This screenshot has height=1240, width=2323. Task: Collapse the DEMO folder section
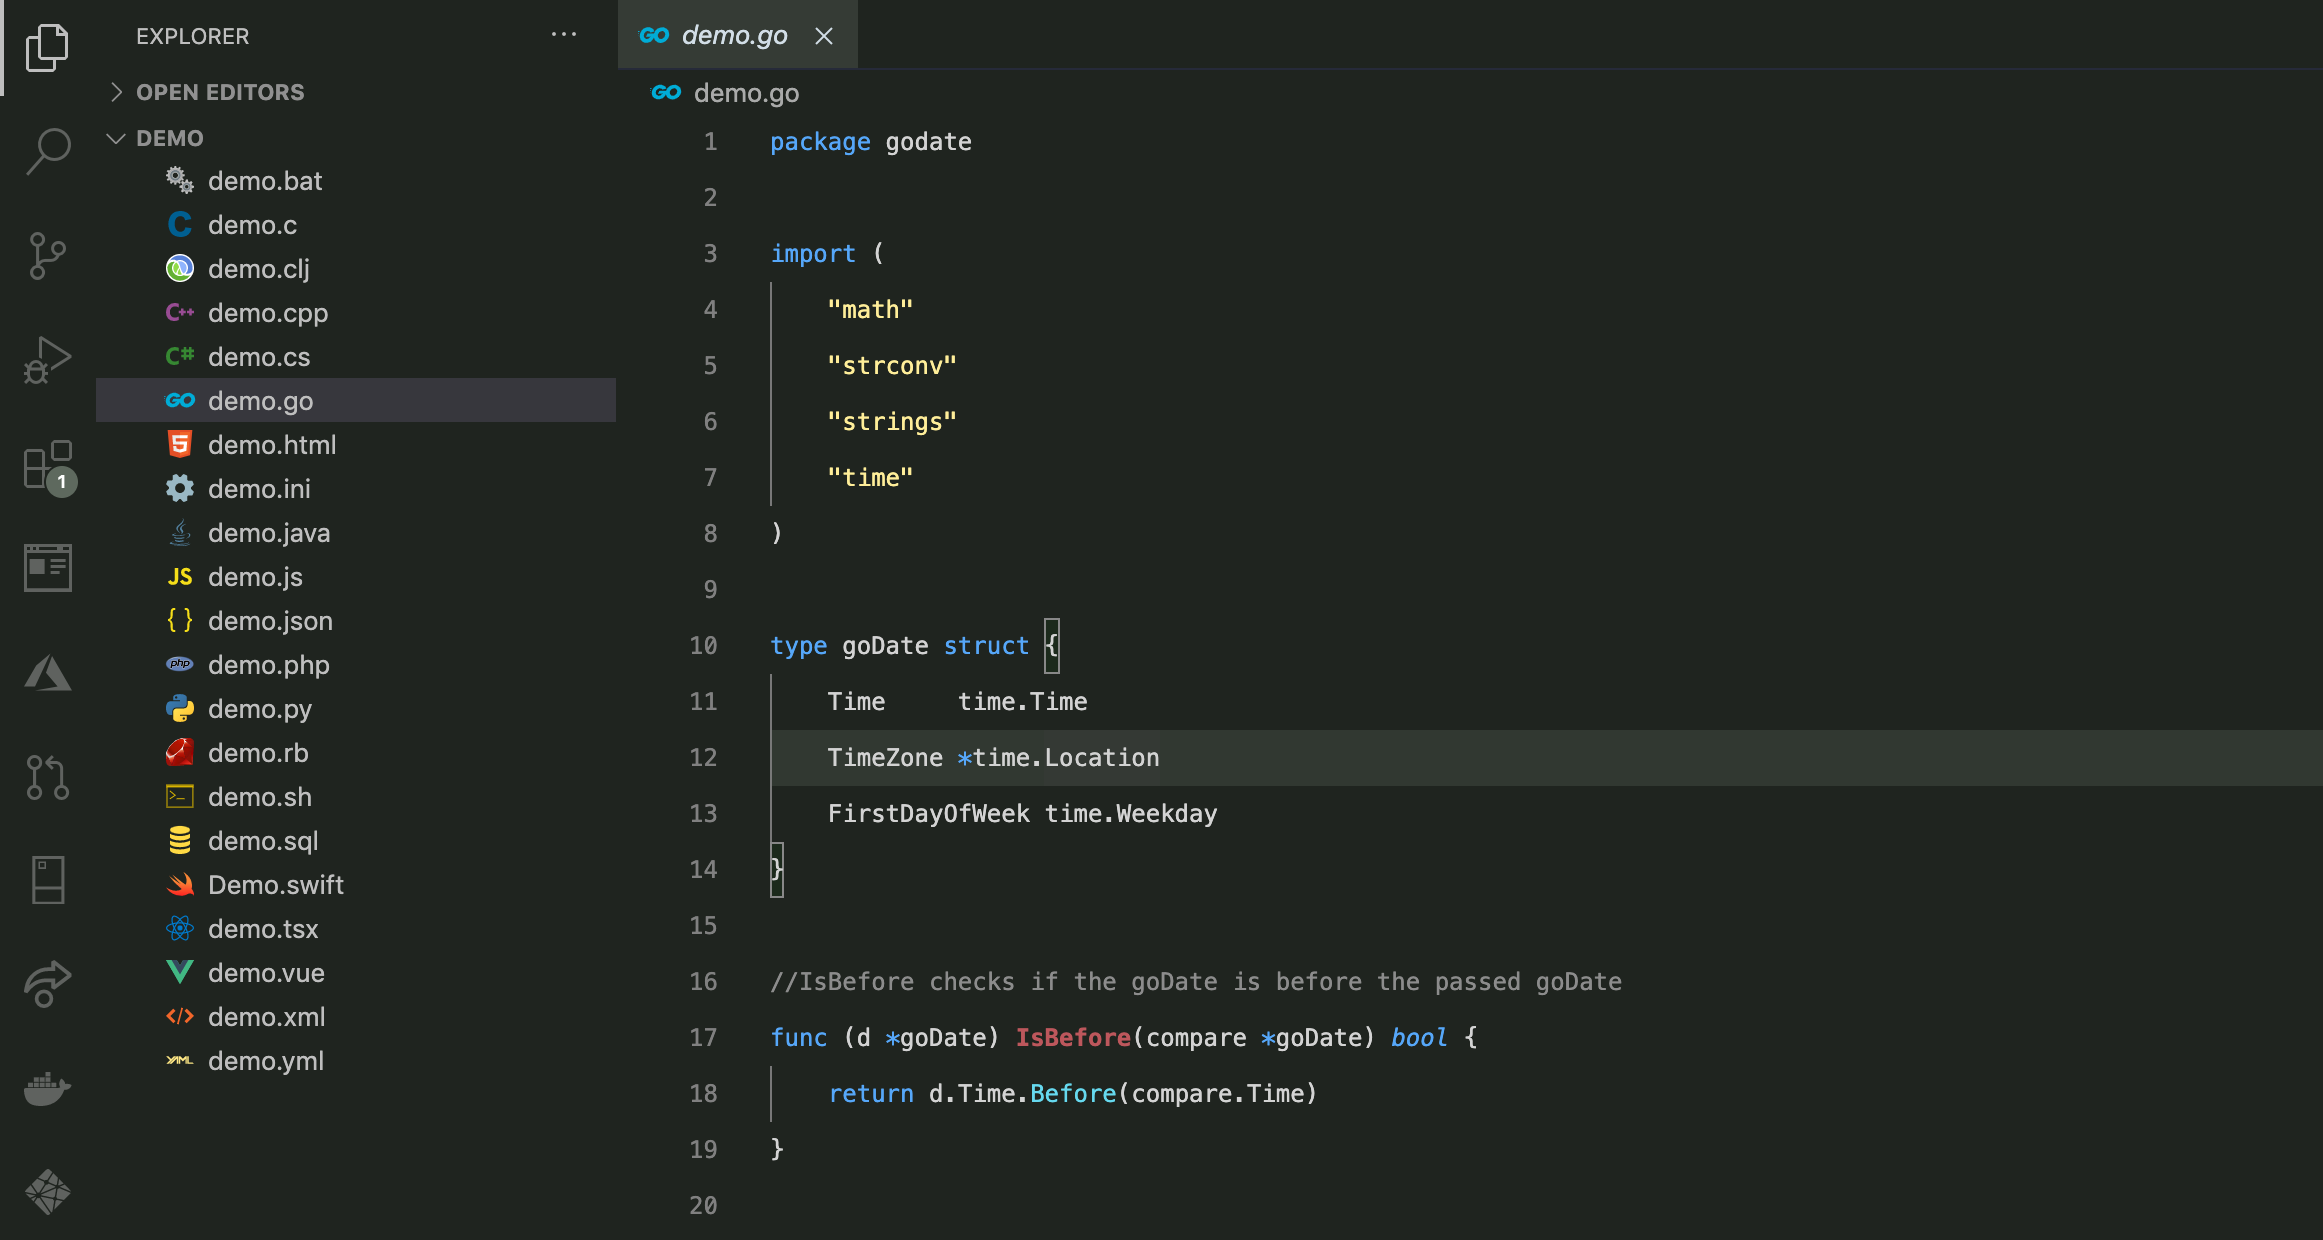(170, 138)
